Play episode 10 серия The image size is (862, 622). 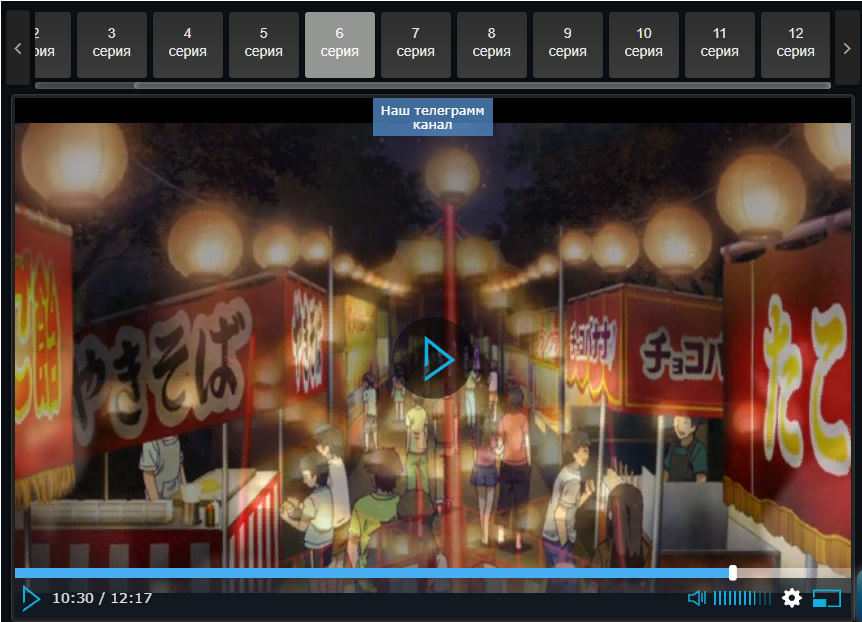coord(644,44)
